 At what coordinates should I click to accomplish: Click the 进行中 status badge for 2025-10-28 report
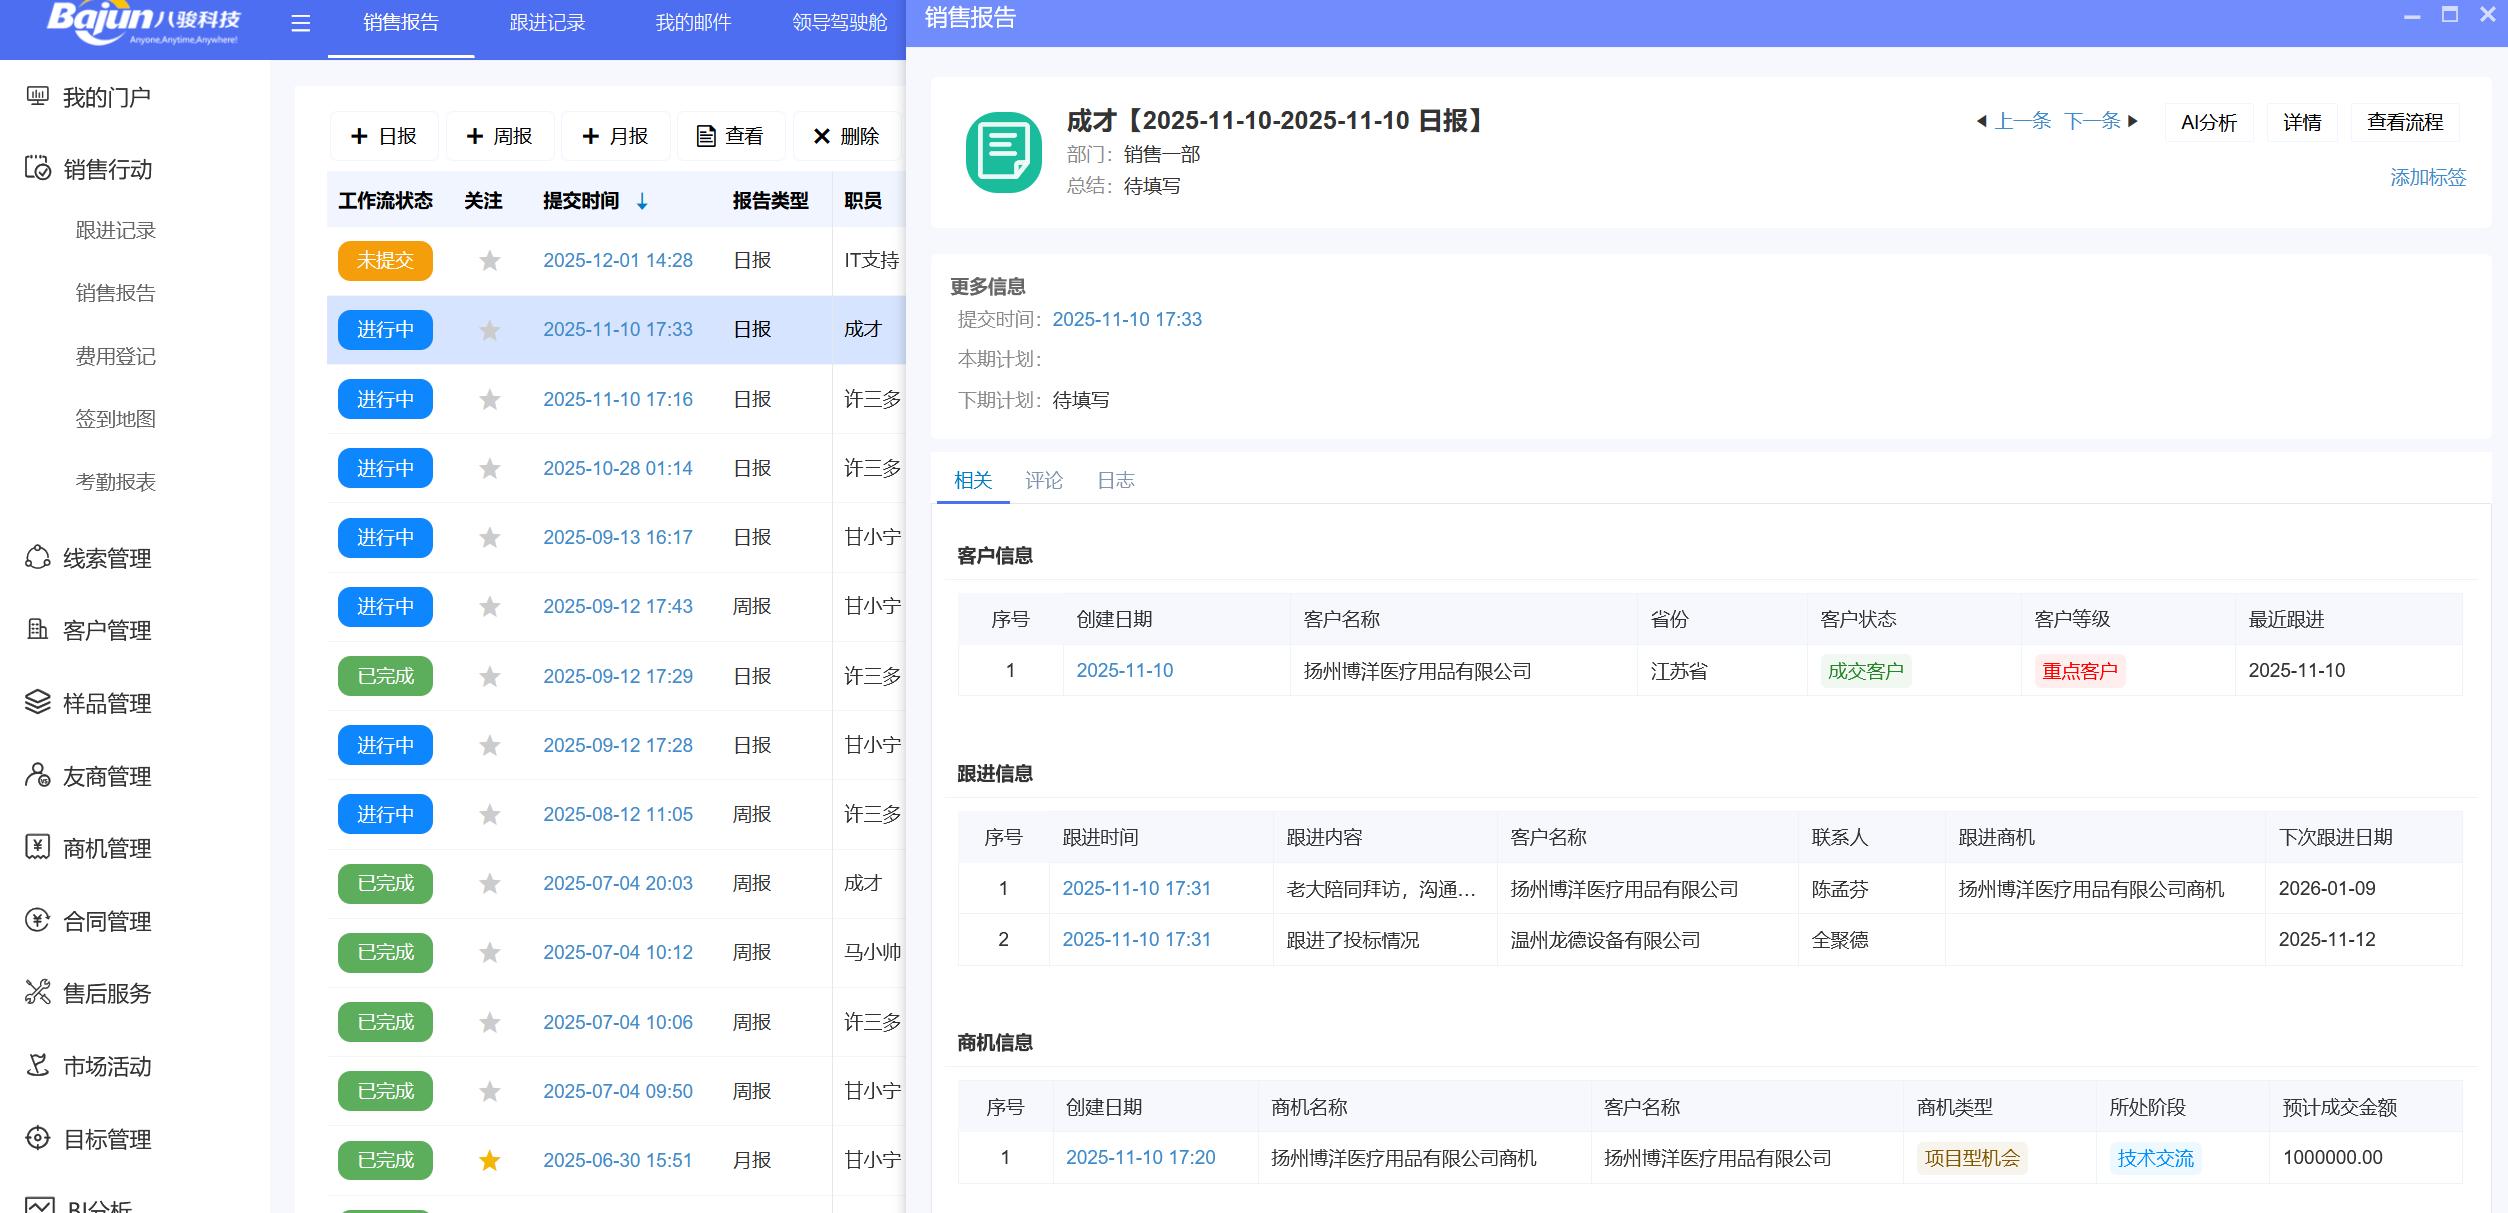(x=385, y=468)
